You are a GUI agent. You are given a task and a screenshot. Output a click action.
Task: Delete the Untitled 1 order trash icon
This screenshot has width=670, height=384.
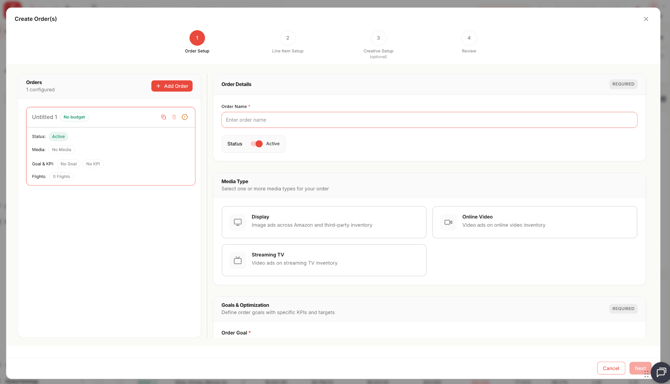point(174,117)
